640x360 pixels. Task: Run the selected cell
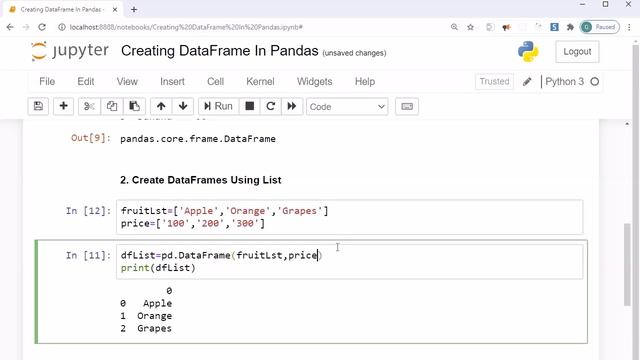[218, 107]
